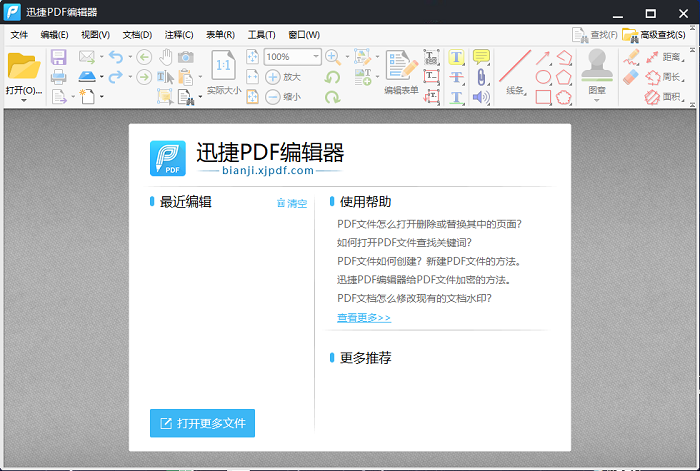Select the 周长 perimeter measuring tool
Image resolution: width=700 pixels, height=471 pixels.
click(x=665, y=77)
